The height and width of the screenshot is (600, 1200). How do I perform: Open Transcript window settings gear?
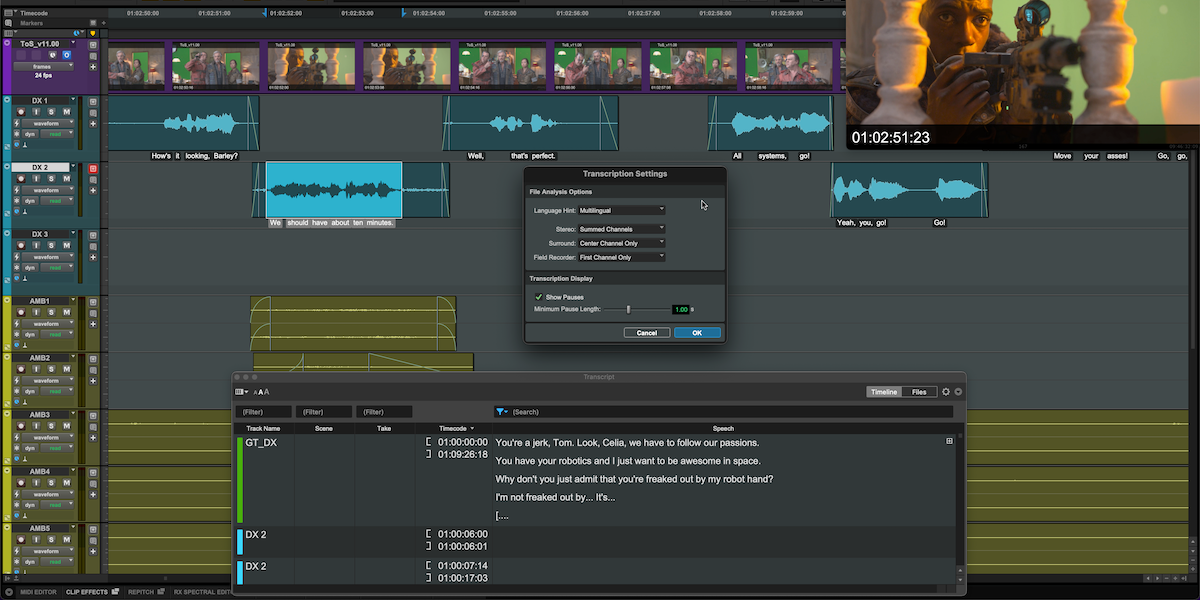click(946, 392)
